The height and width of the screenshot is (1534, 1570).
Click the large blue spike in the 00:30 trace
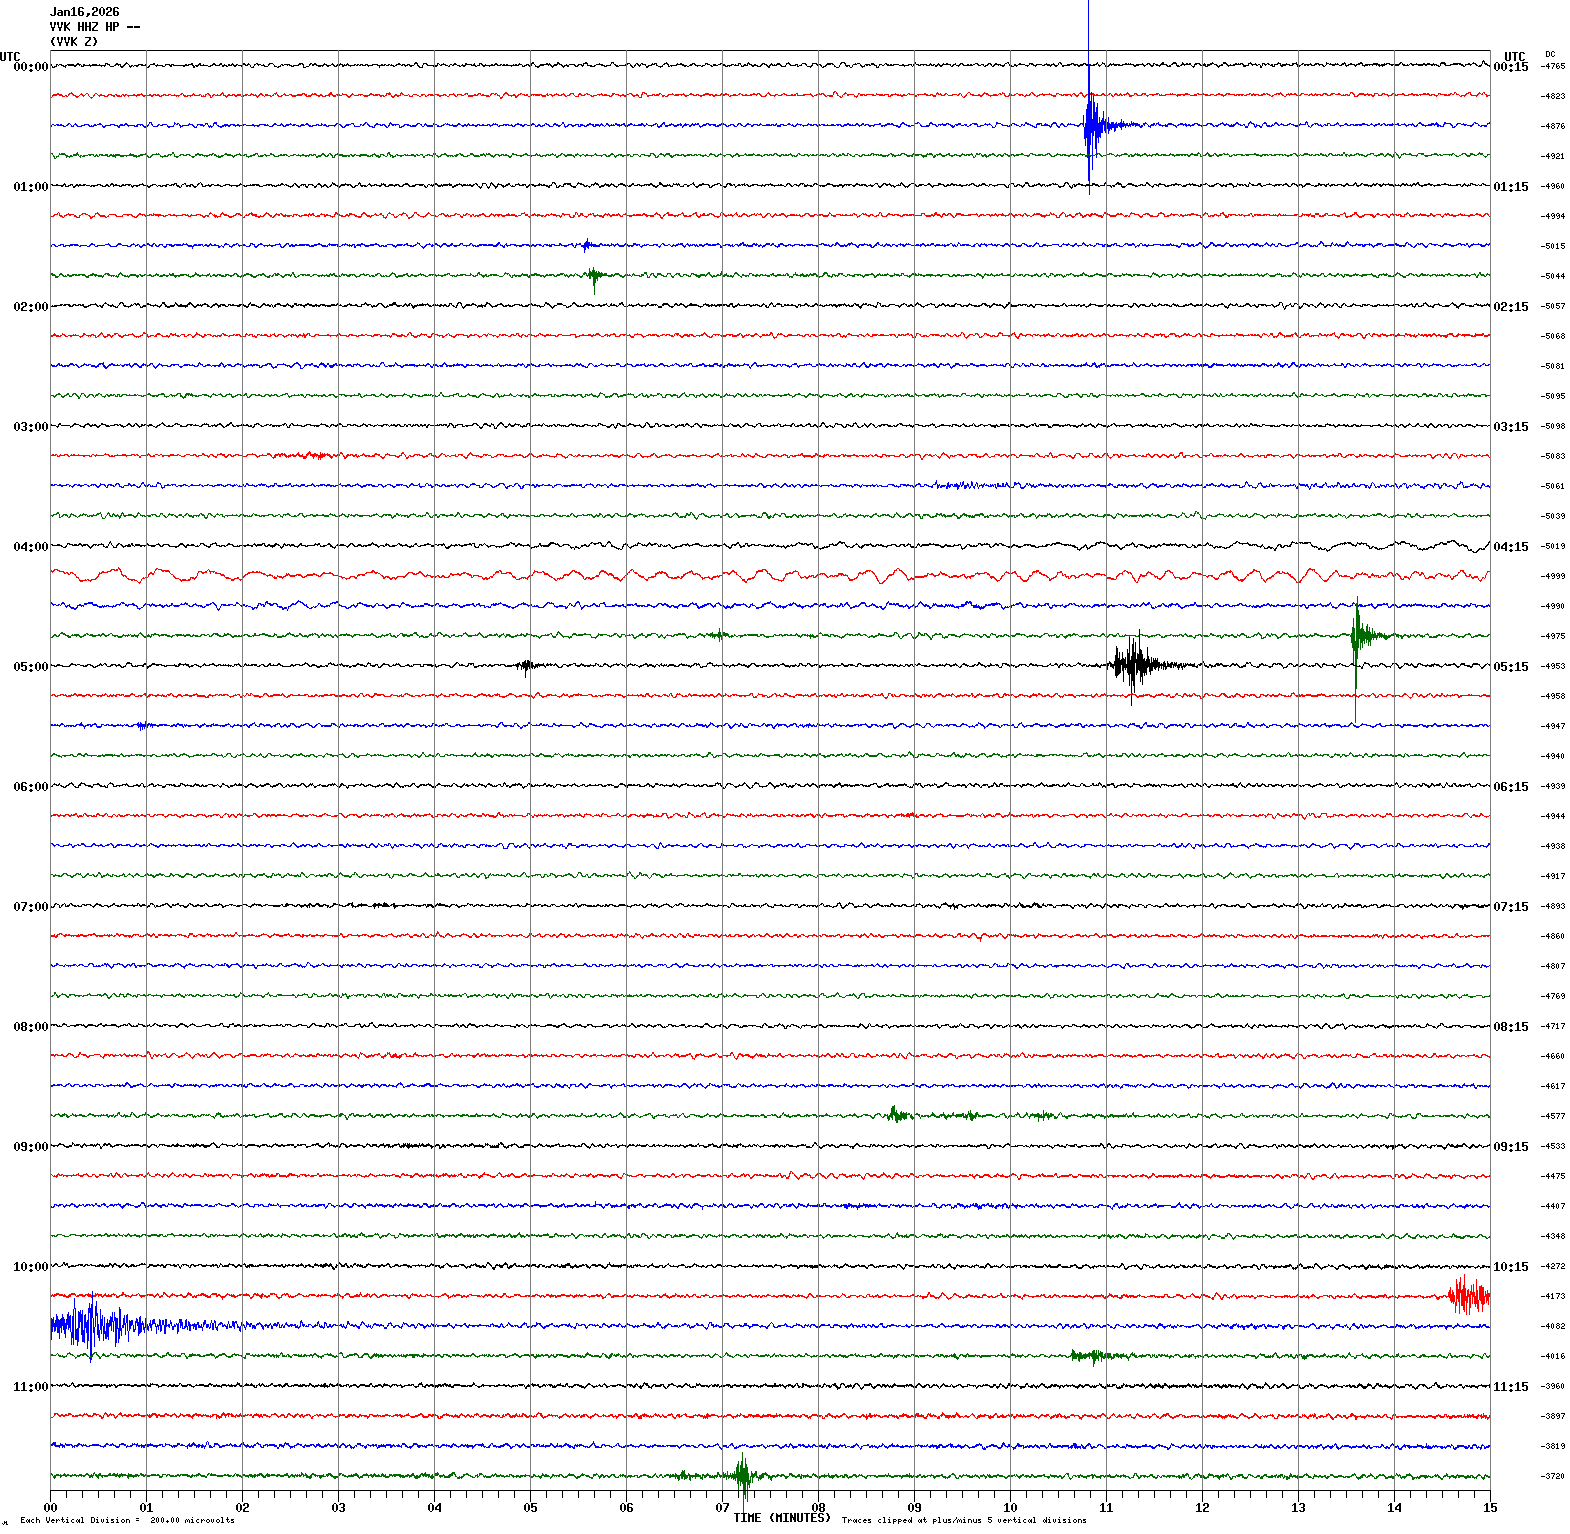pos(1090,125)
